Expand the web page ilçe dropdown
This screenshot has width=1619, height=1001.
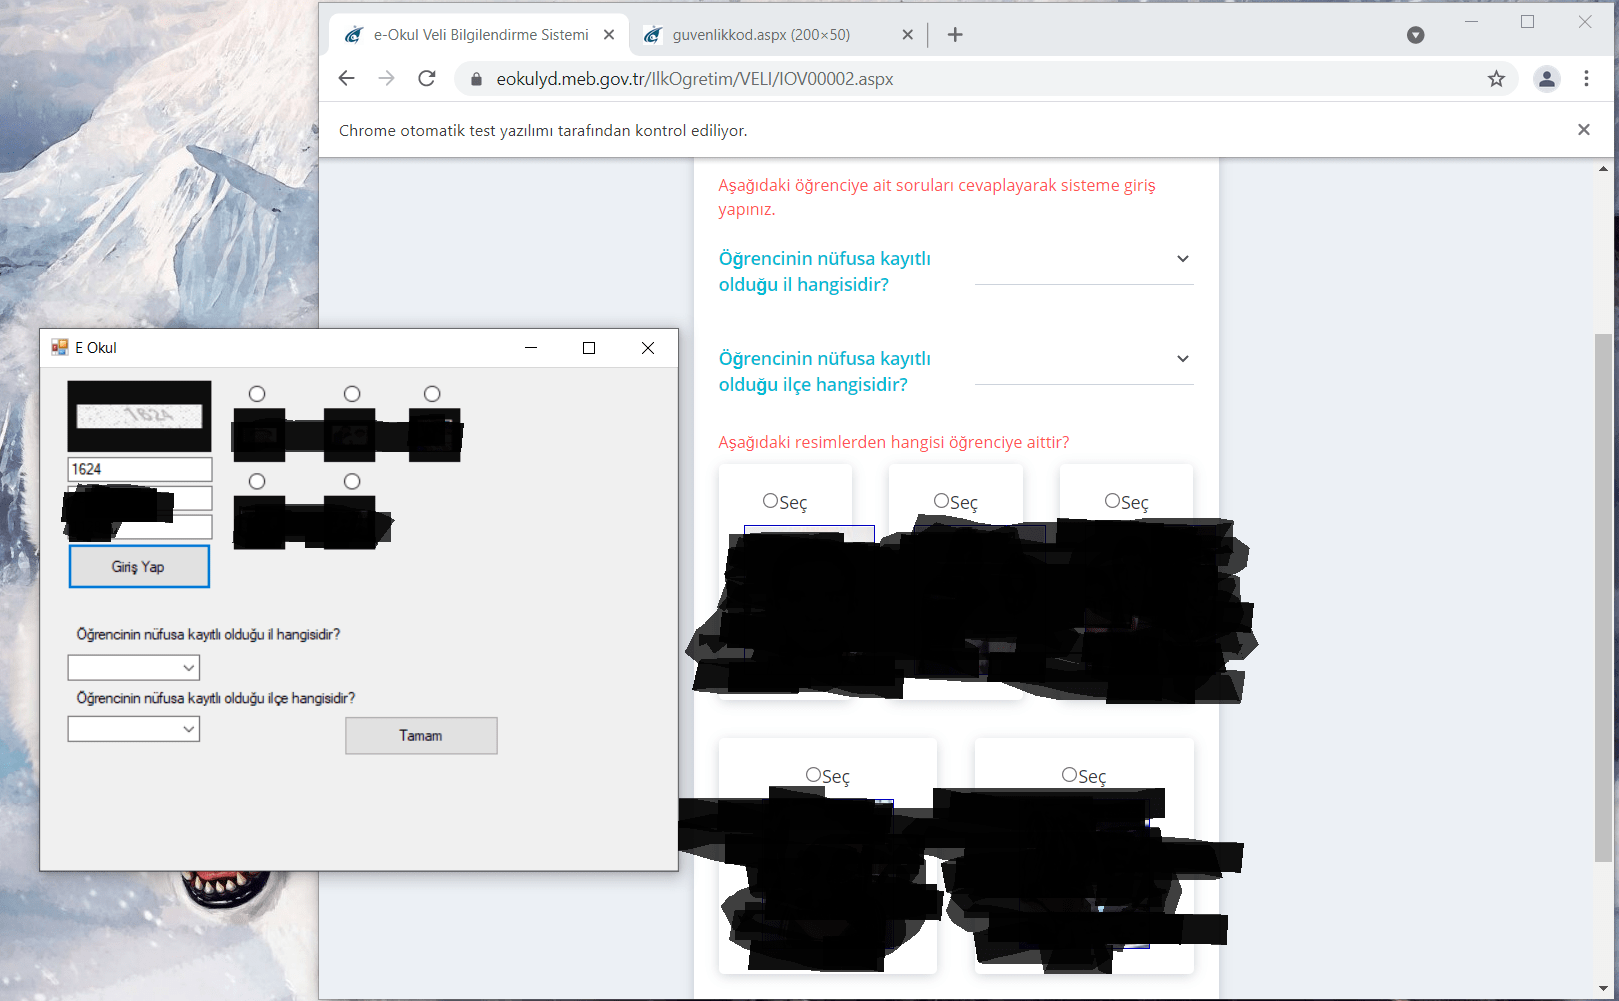(1084, 360)
